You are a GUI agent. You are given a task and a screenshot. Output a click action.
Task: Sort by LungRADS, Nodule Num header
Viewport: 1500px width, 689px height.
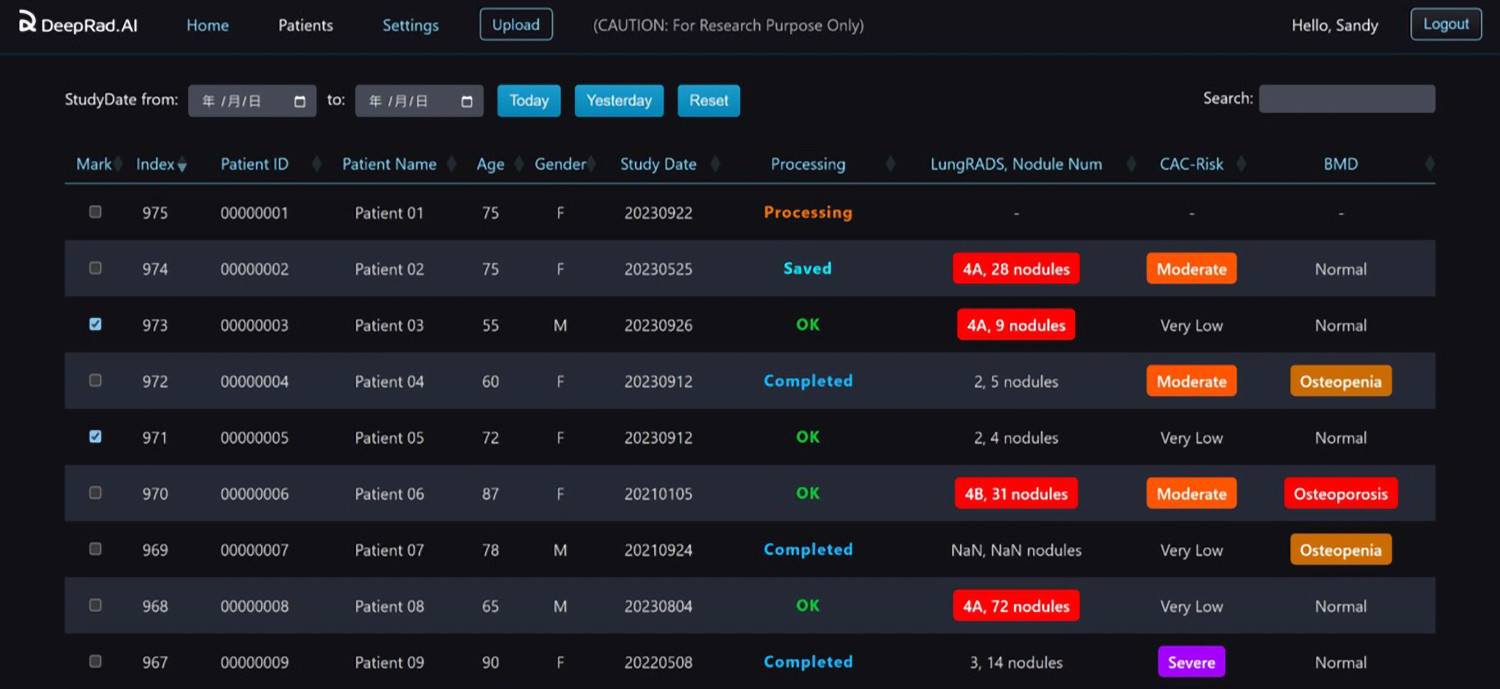[1016, 164]
